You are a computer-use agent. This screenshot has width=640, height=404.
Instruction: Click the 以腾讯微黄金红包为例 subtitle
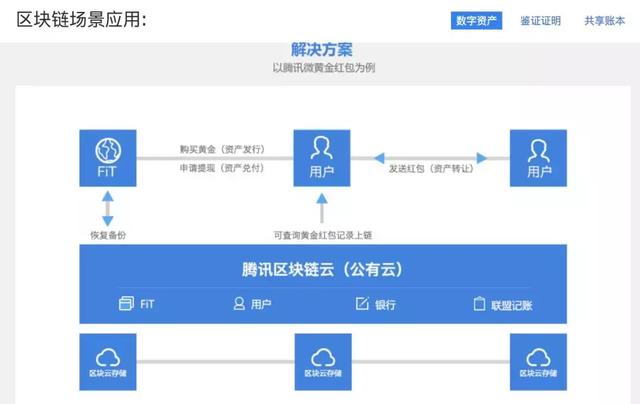click(324, 68)
